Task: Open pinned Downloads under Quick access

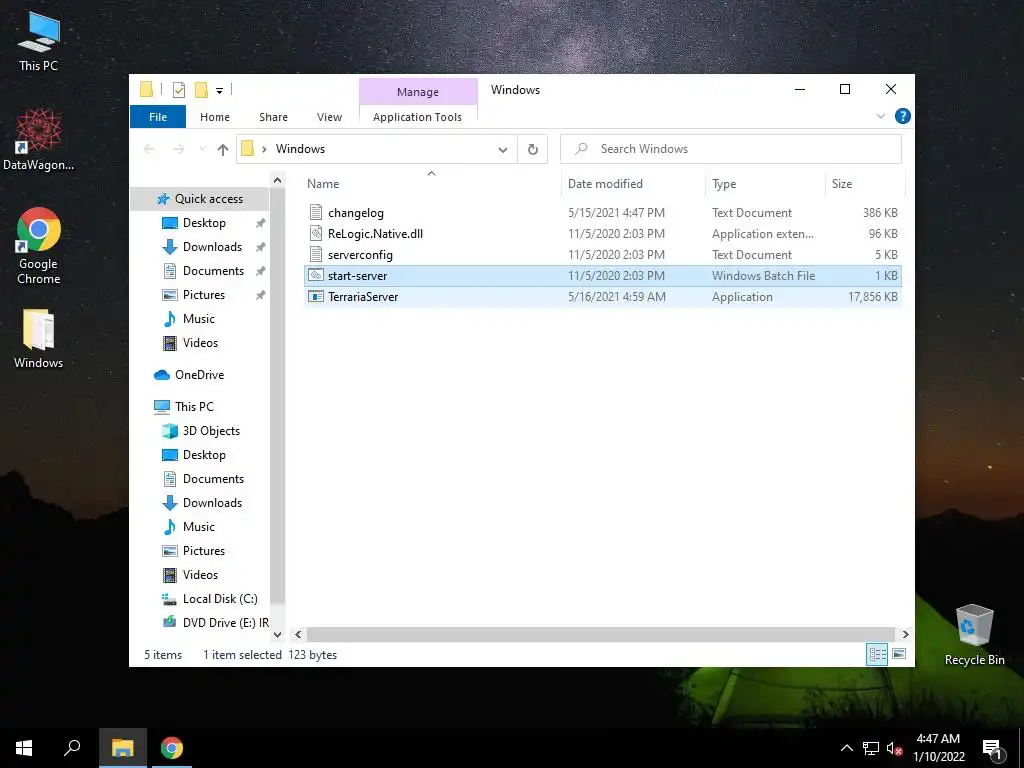Action: point(212,247)
